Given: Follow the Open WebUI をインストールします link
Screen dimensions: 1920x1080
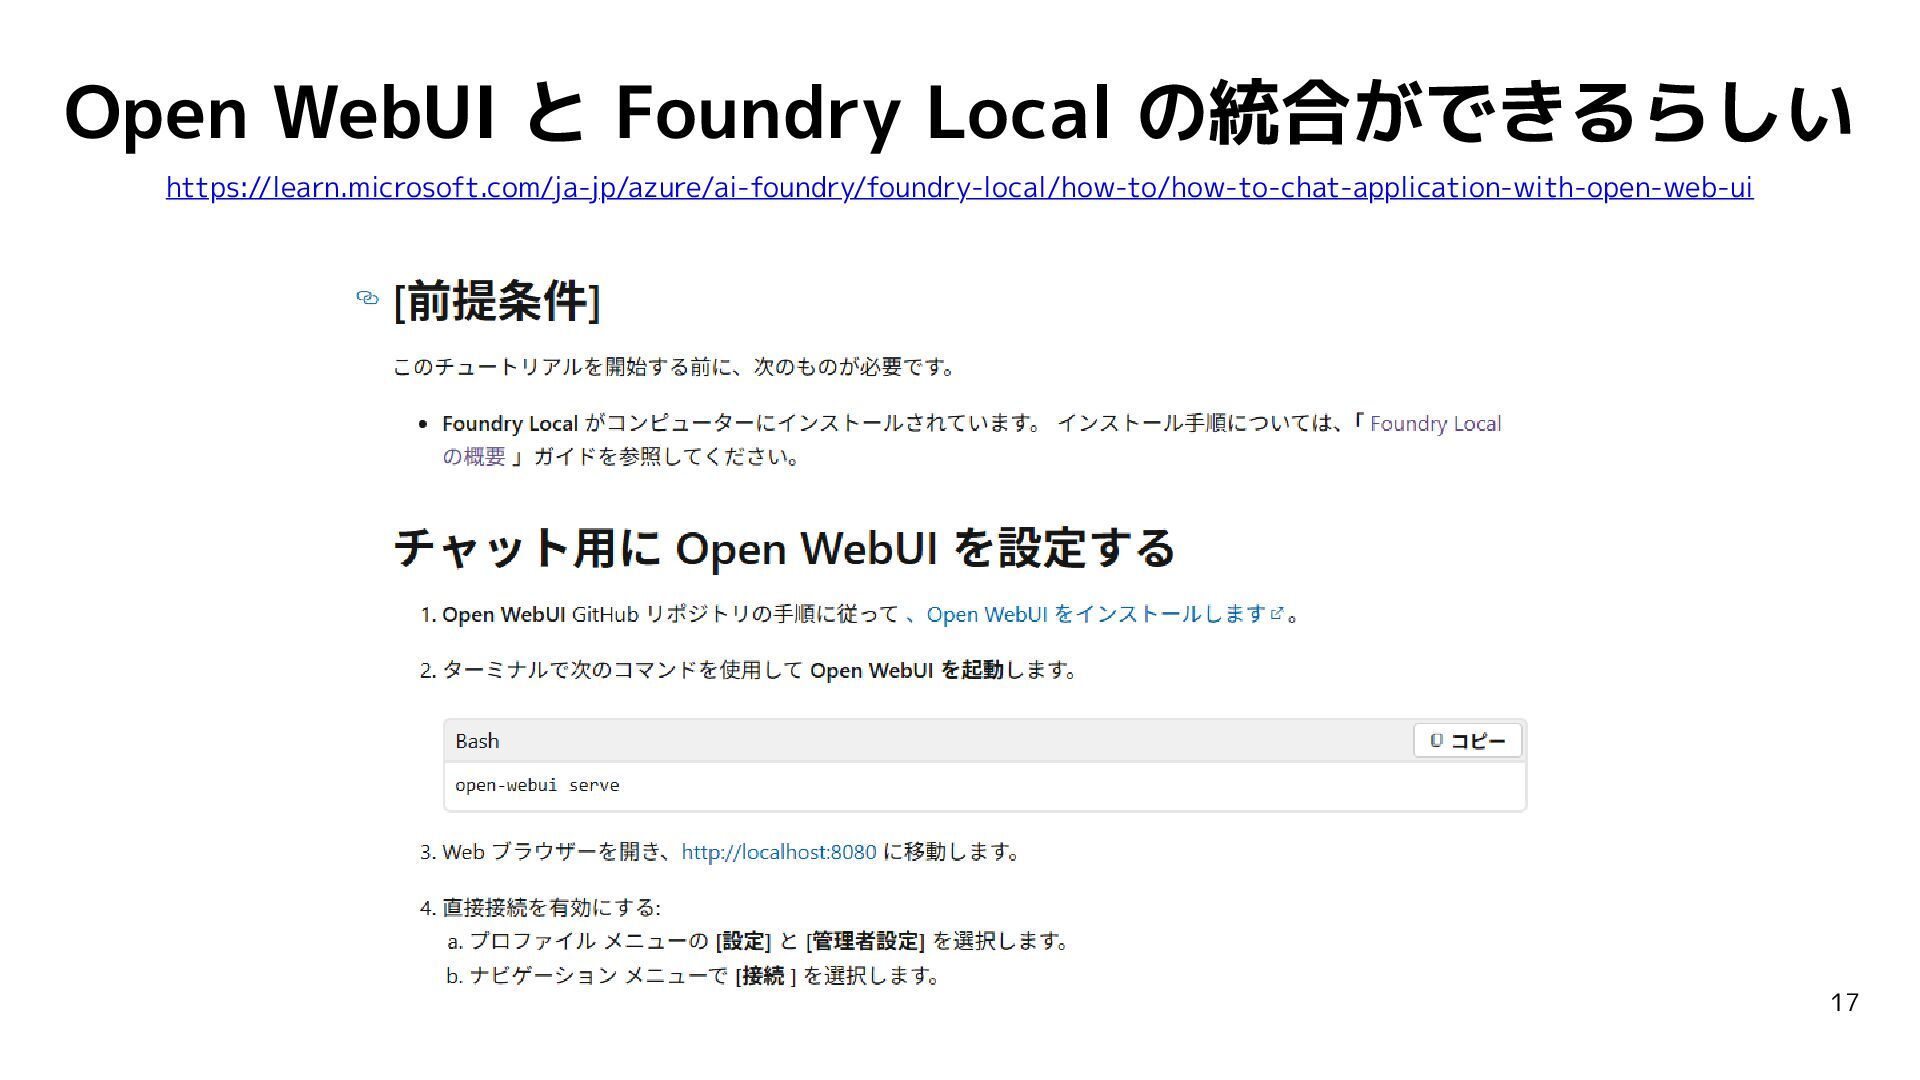Looking at the screenshot, I should [1096, 614].
